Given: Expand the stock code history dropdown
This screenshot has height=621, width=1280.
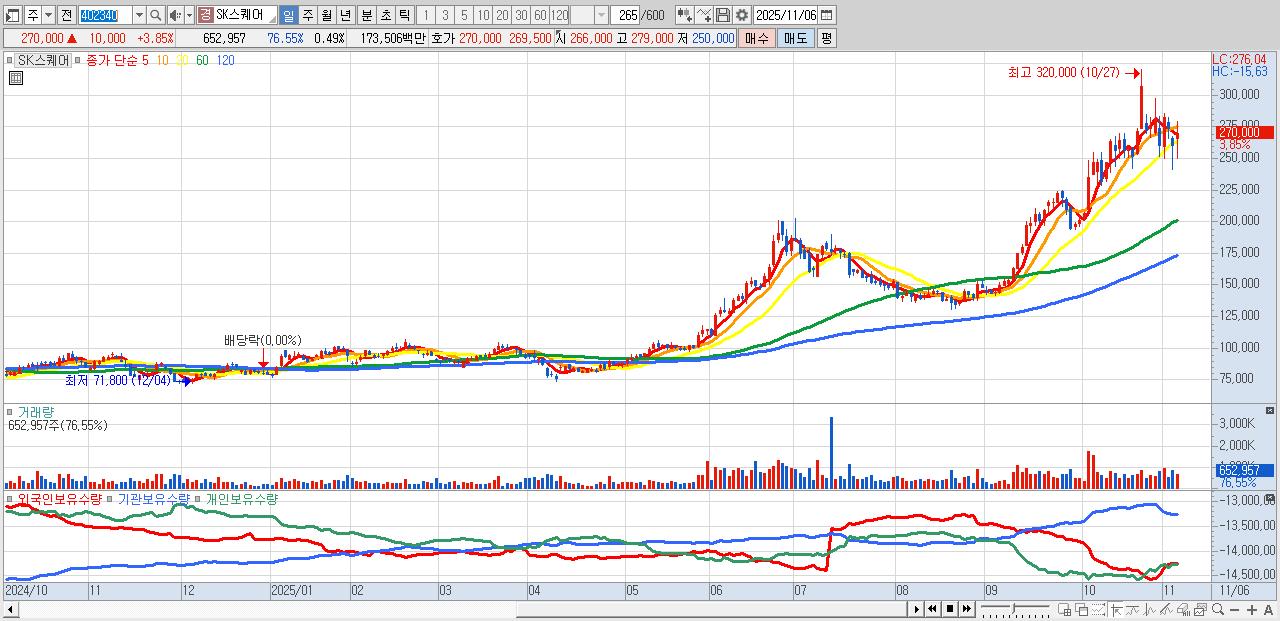Looking at the screenshot, I should (x=139, y=15).
